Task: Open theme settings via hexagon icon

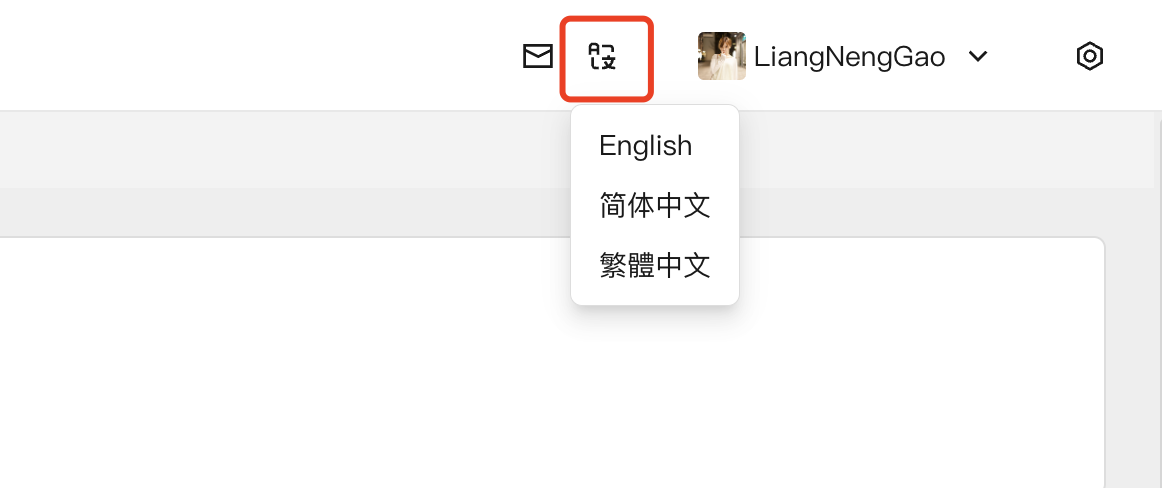Action: click(1089, 57)
